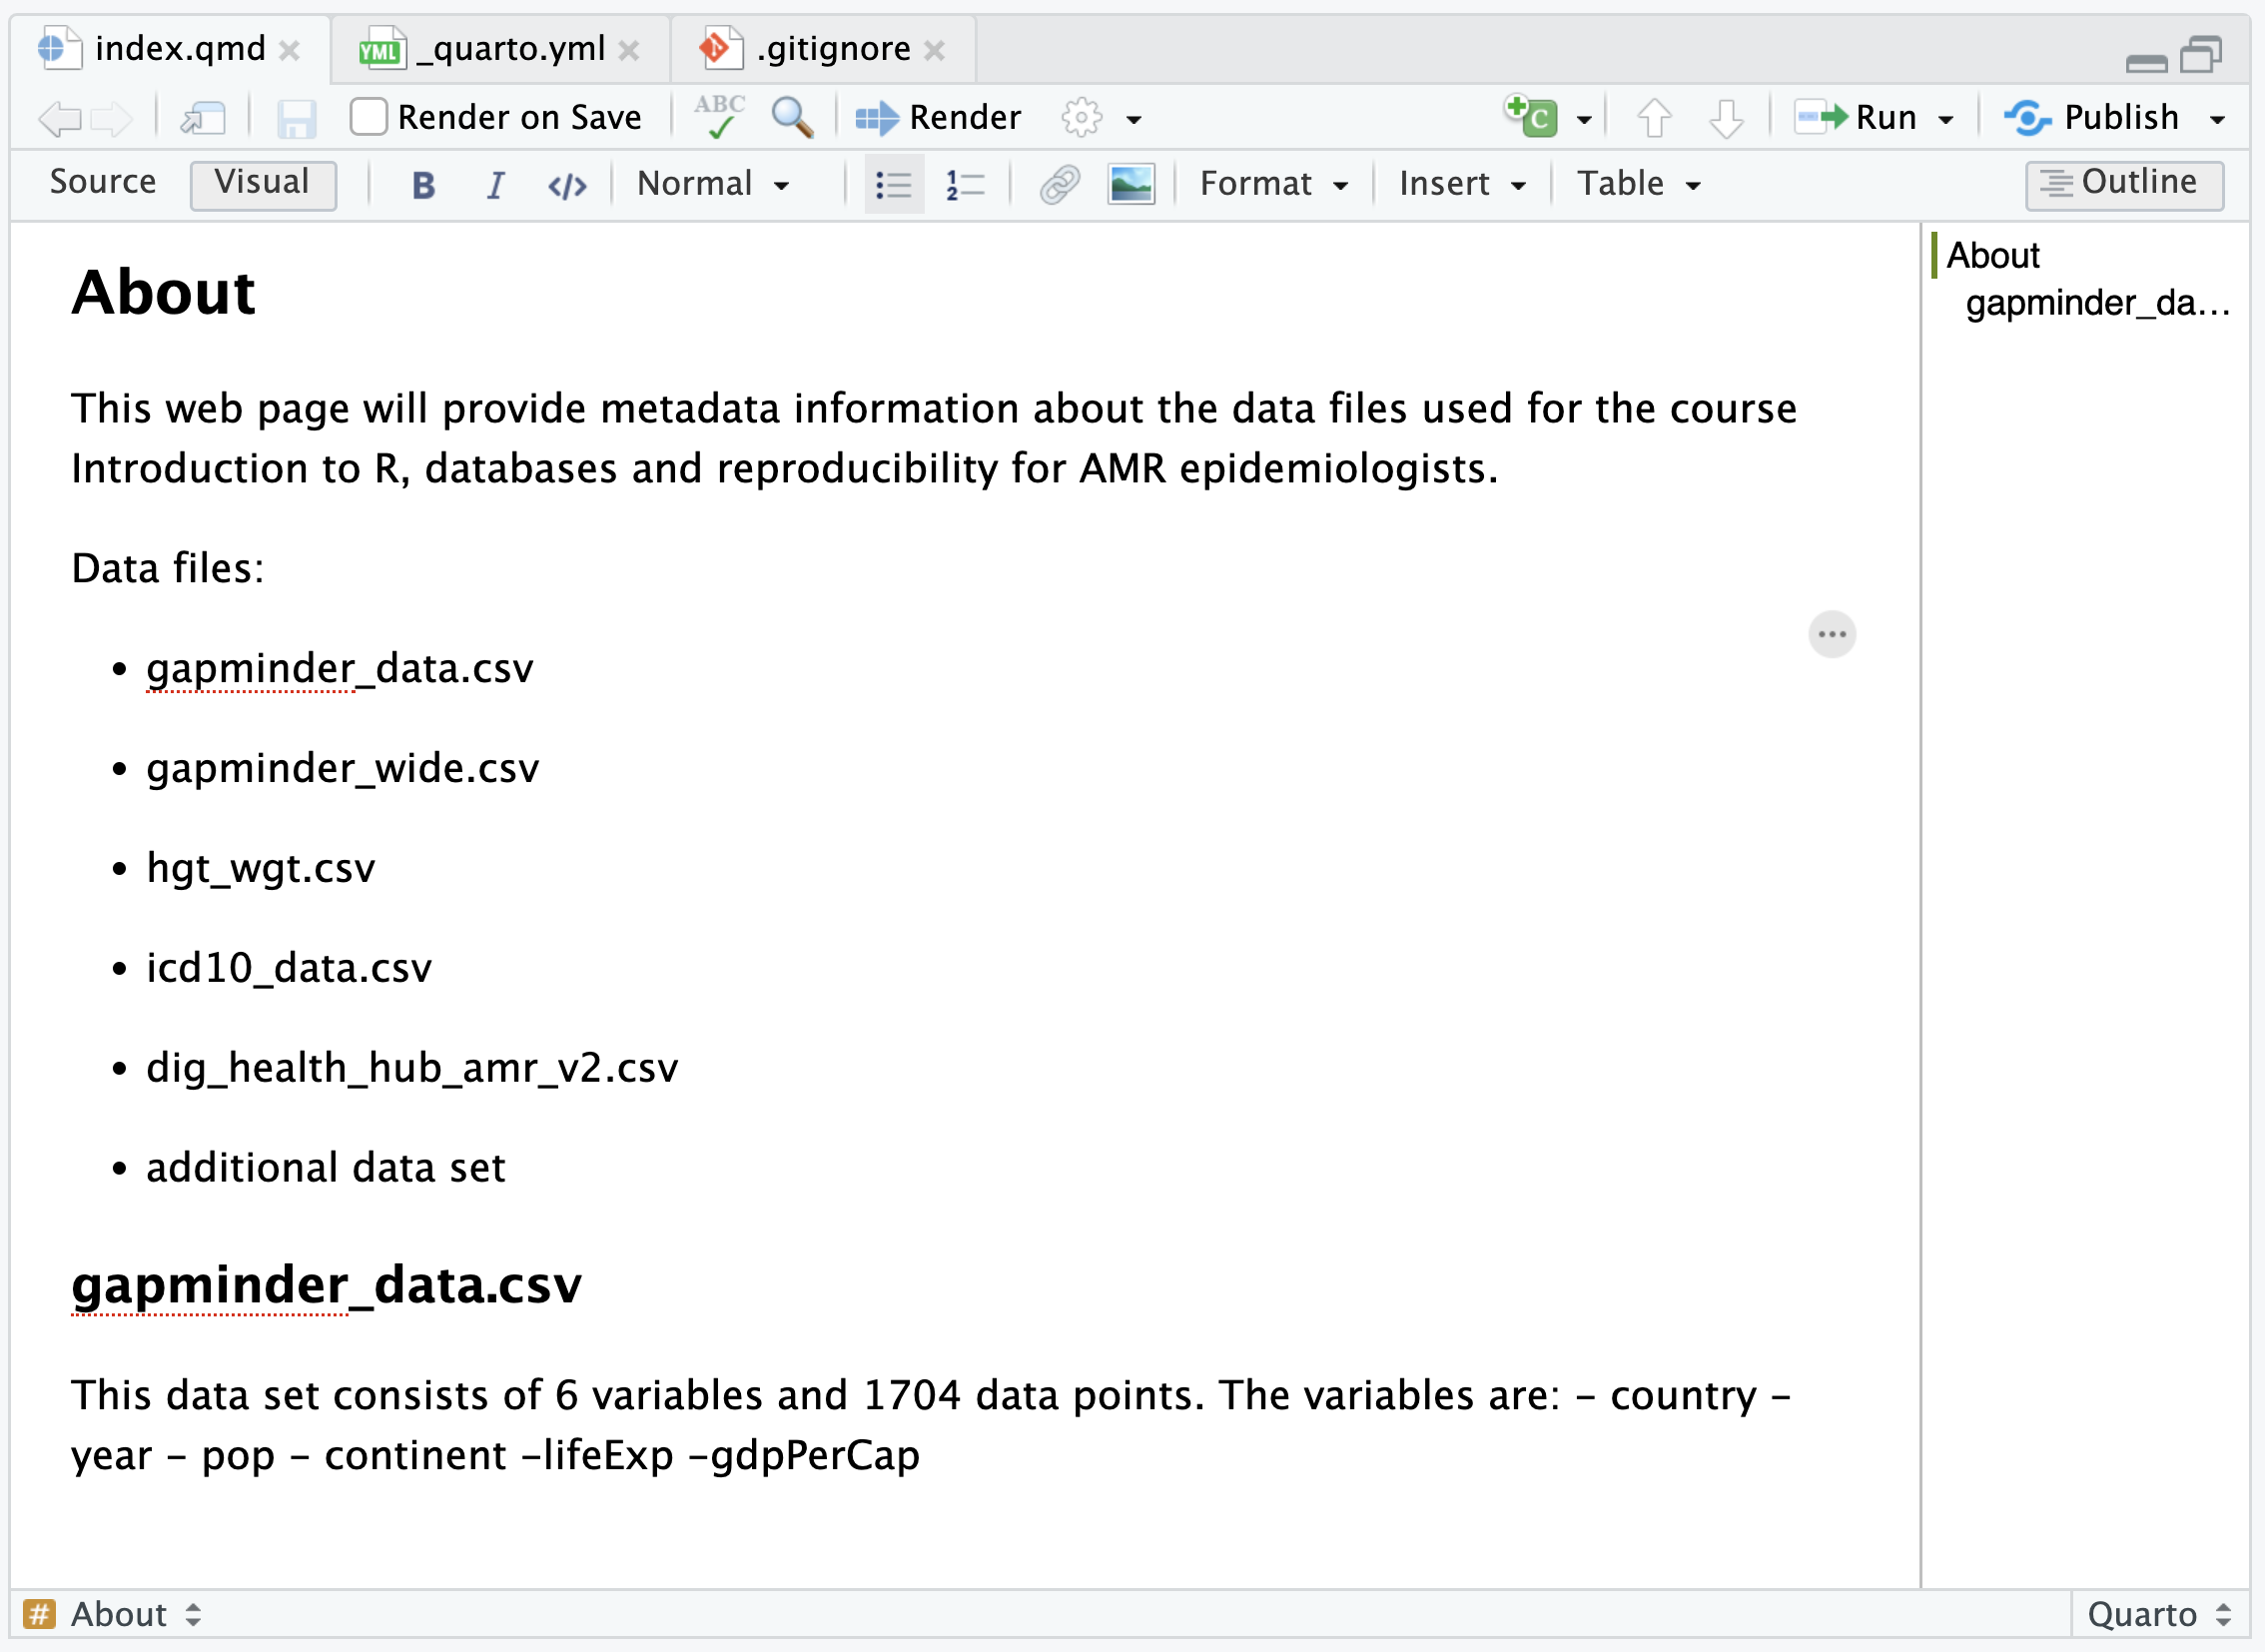Expand Run options dropdown arrow
The height and width of the screenshot is (1652, 2265).
pyautogui.click(x=1946, y=120)
